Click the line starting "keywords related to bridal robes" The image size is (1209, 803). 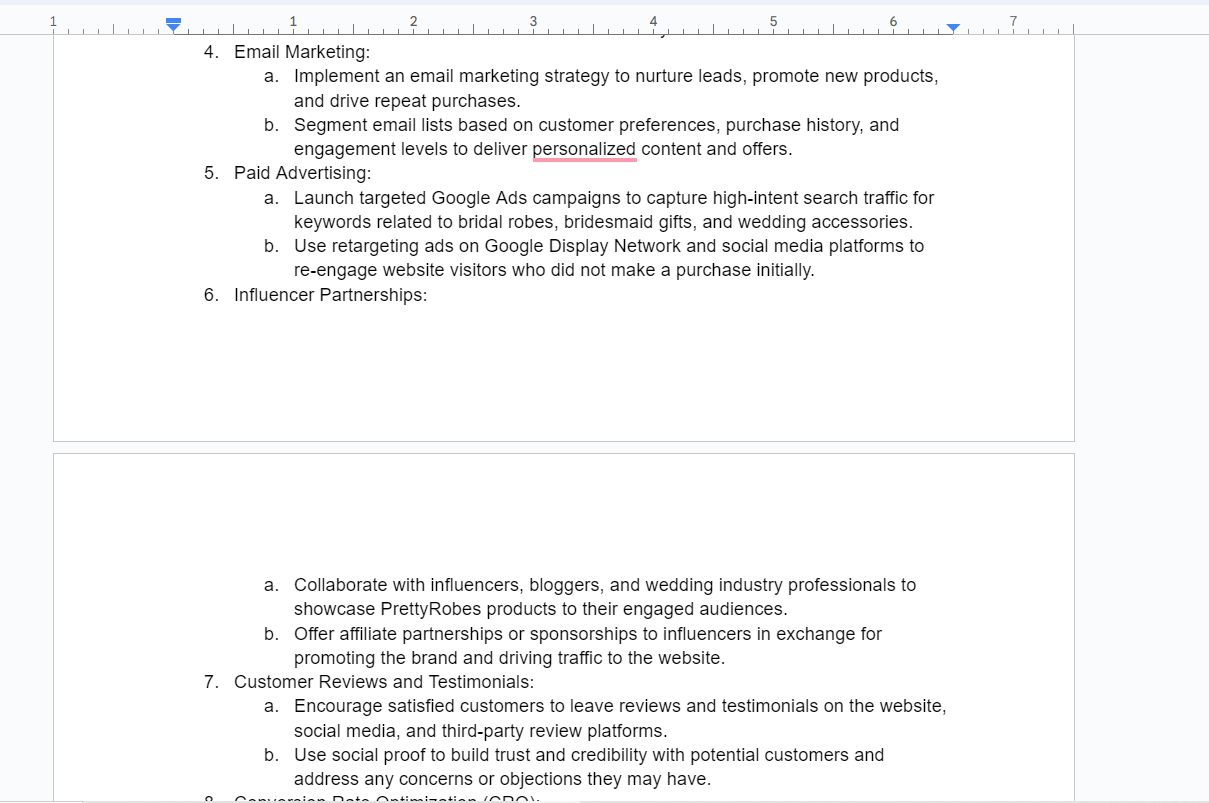click(603, 222)
